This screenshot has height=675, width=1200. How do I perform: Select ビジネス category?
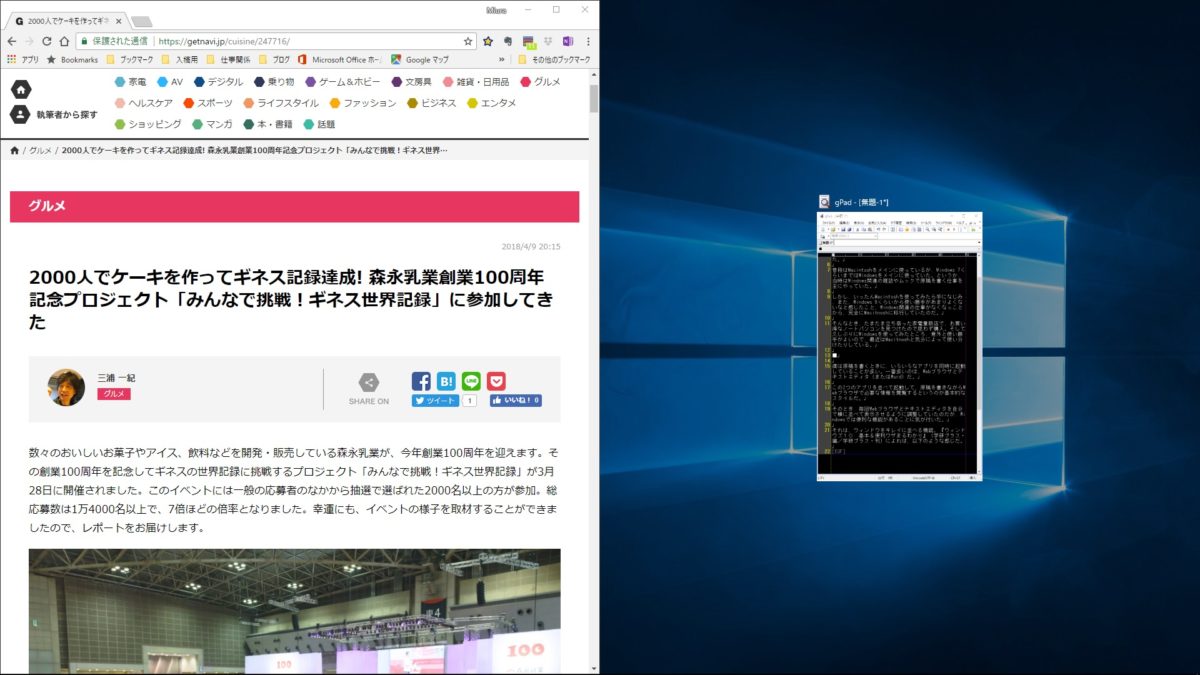coord(432,103)
